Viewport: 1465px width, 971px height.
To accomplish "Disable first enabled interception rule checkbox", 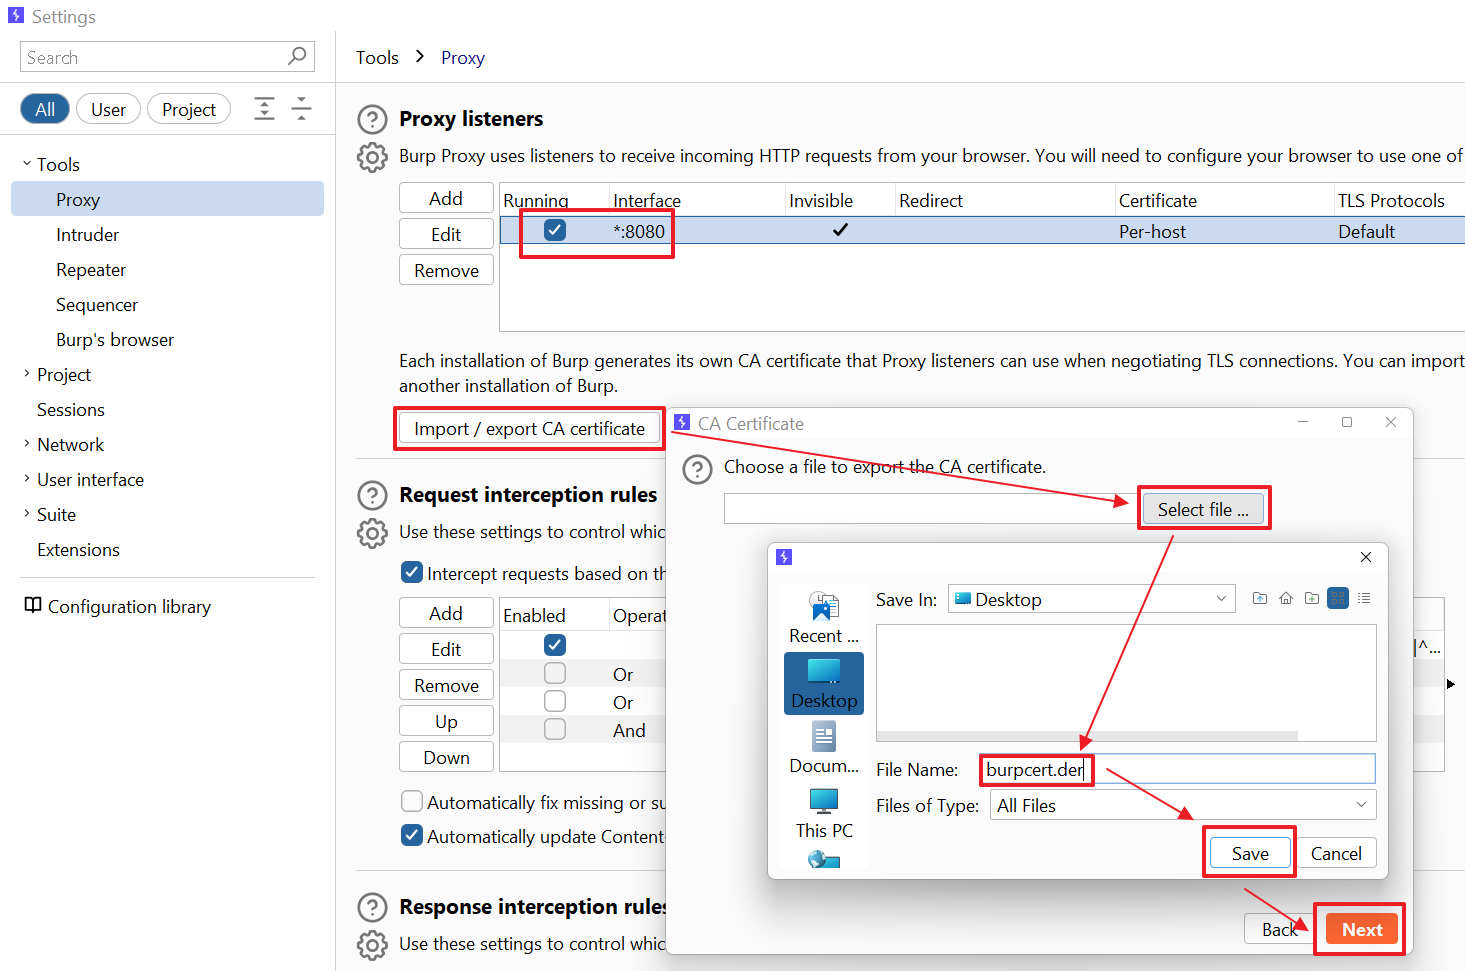I will 555,645.
